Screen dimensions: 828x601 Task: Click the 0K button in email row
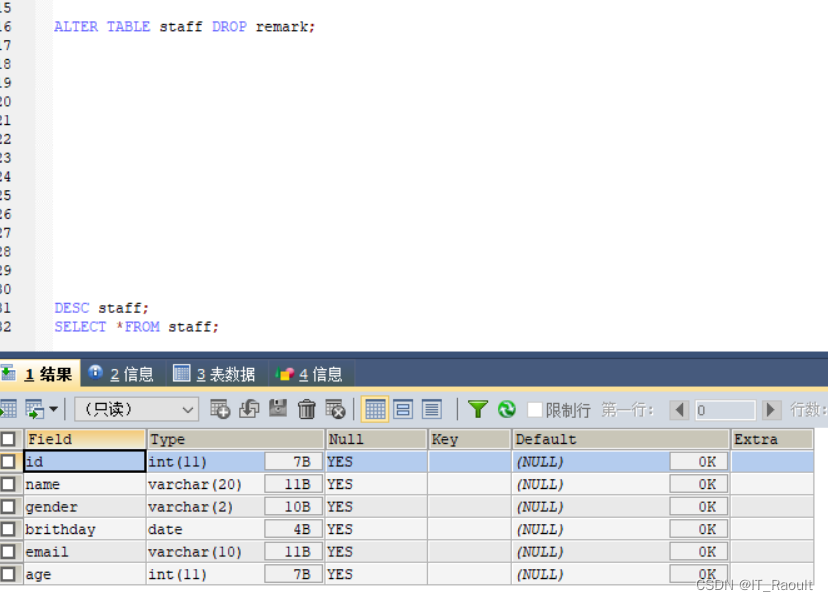point(699,552)
